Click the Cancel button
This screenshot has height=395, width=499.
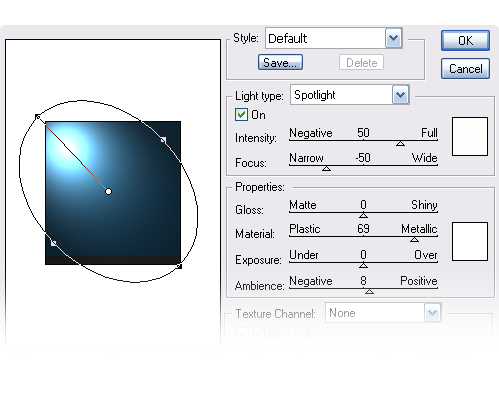(x=465, y=69)
